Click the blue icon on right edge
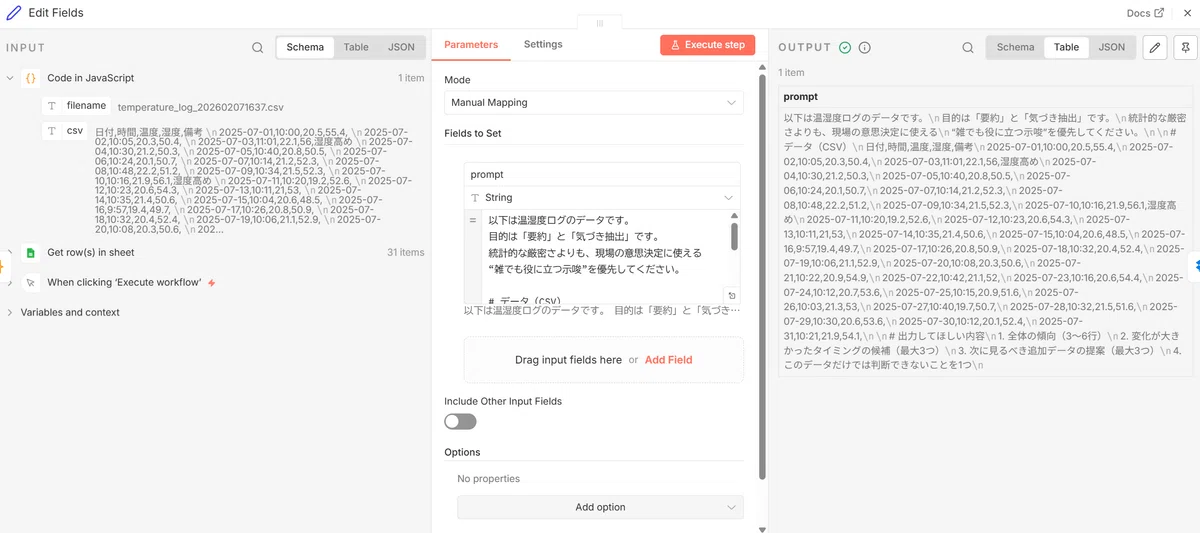Image resolution: width=1200 pixels, height=533 pixels. (1196, 264)
